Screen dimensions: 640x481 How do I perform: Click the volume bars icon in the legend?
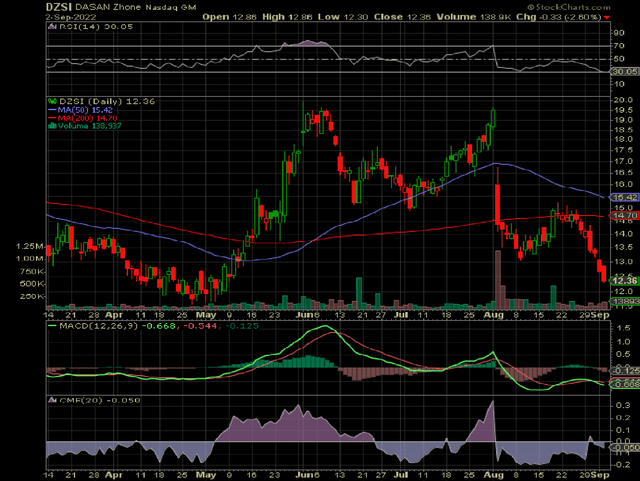(52, 126)
